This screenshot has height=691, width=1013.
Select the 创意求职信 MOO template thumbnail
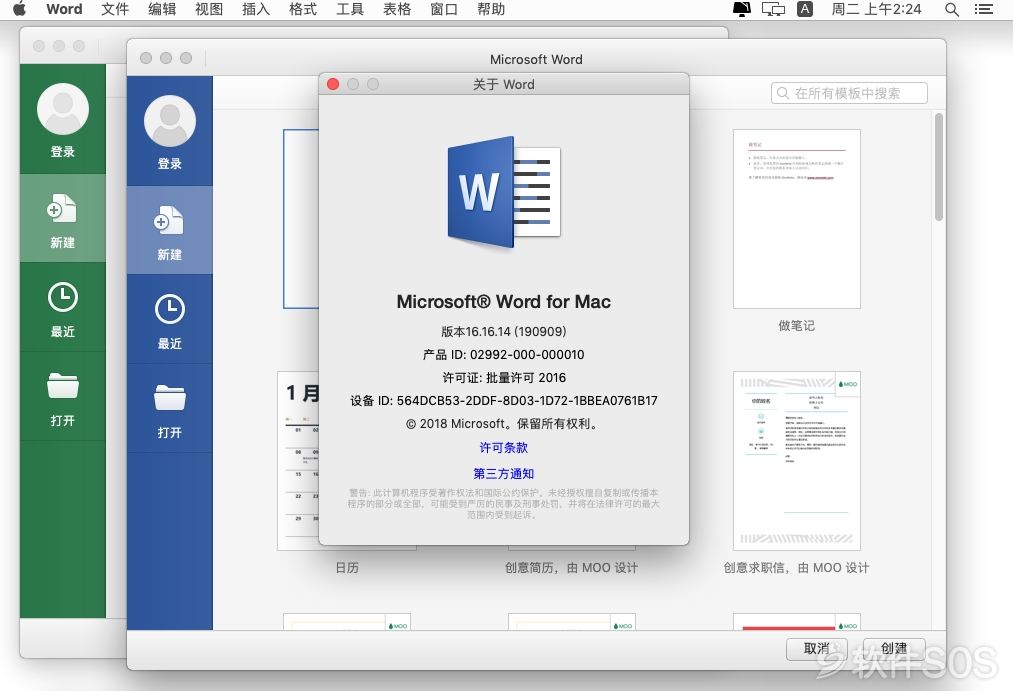coord(797,460)
